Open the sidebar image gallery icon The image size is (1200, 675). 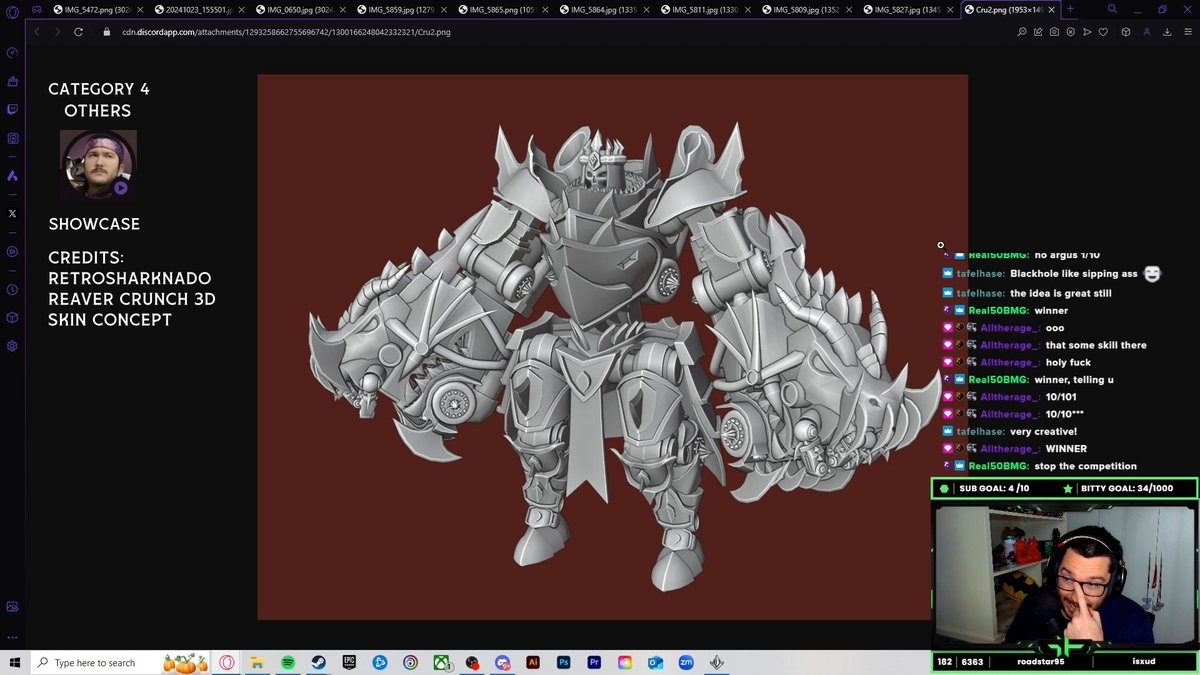tap(12, 606)
